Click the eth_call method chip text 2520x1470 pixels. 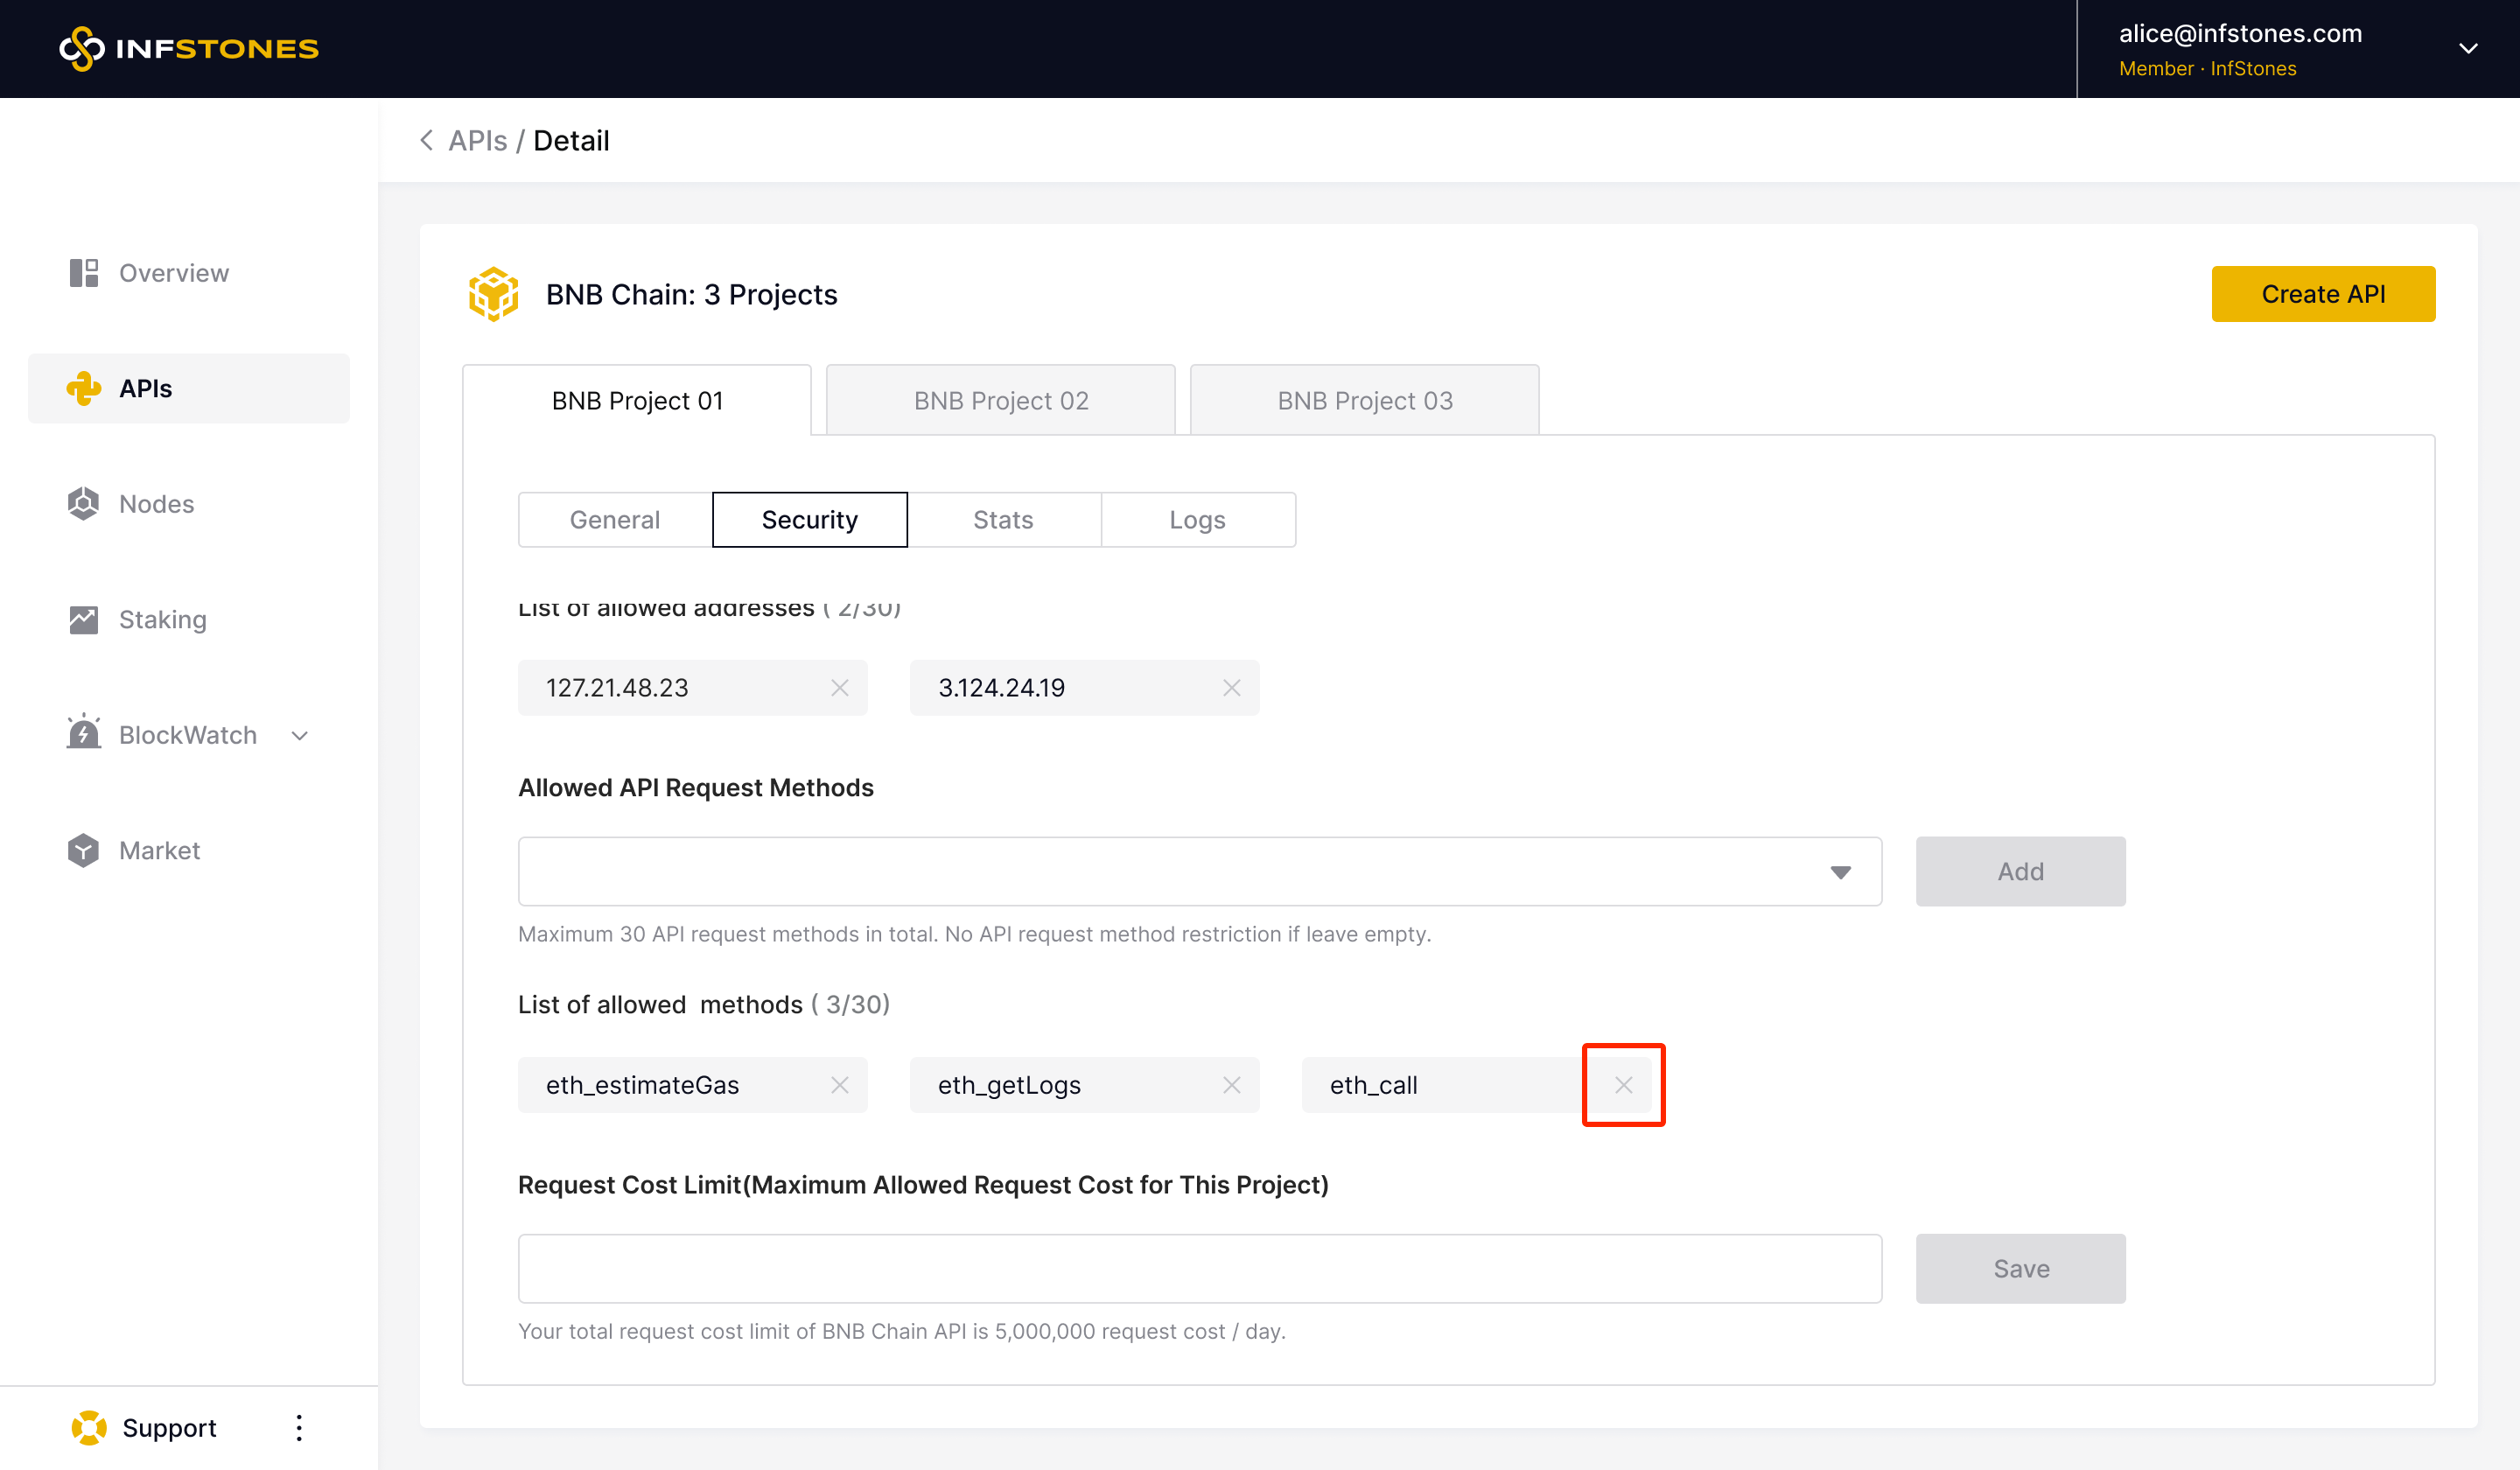click(1374, 1085)
